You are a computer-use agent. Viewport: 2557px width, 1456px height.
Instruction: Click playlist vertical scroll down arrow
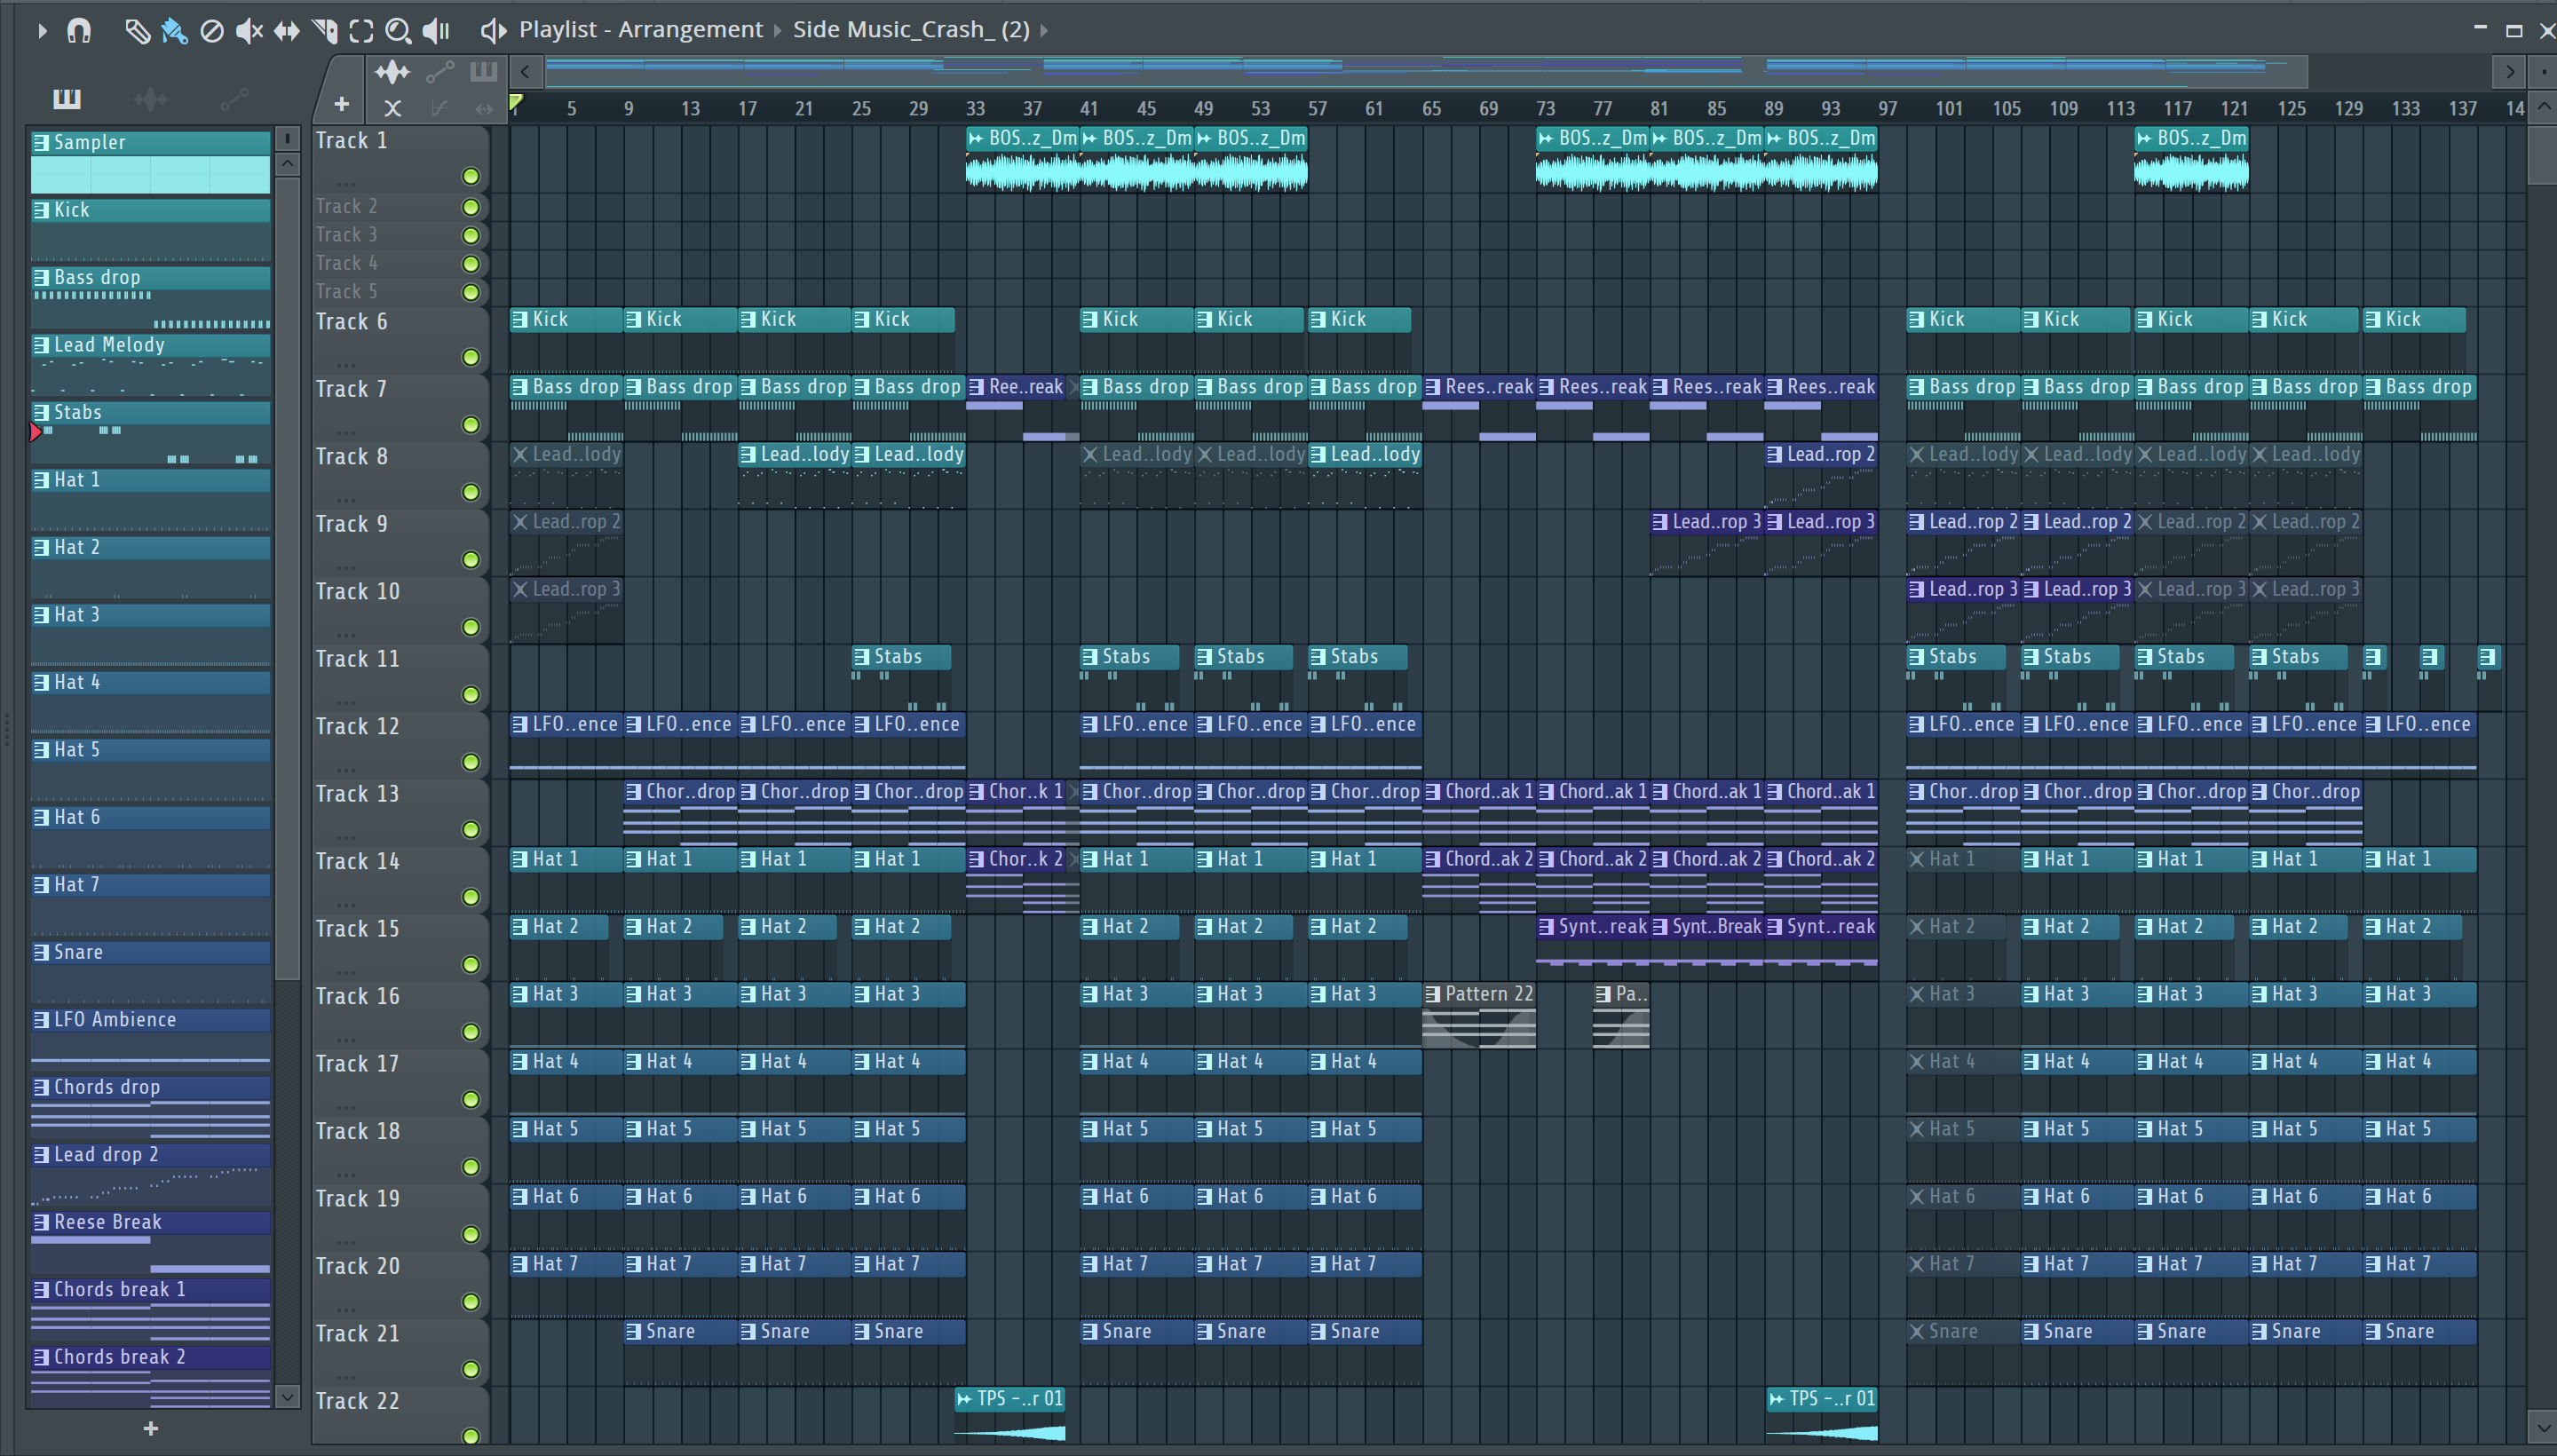[2545, 1426]
